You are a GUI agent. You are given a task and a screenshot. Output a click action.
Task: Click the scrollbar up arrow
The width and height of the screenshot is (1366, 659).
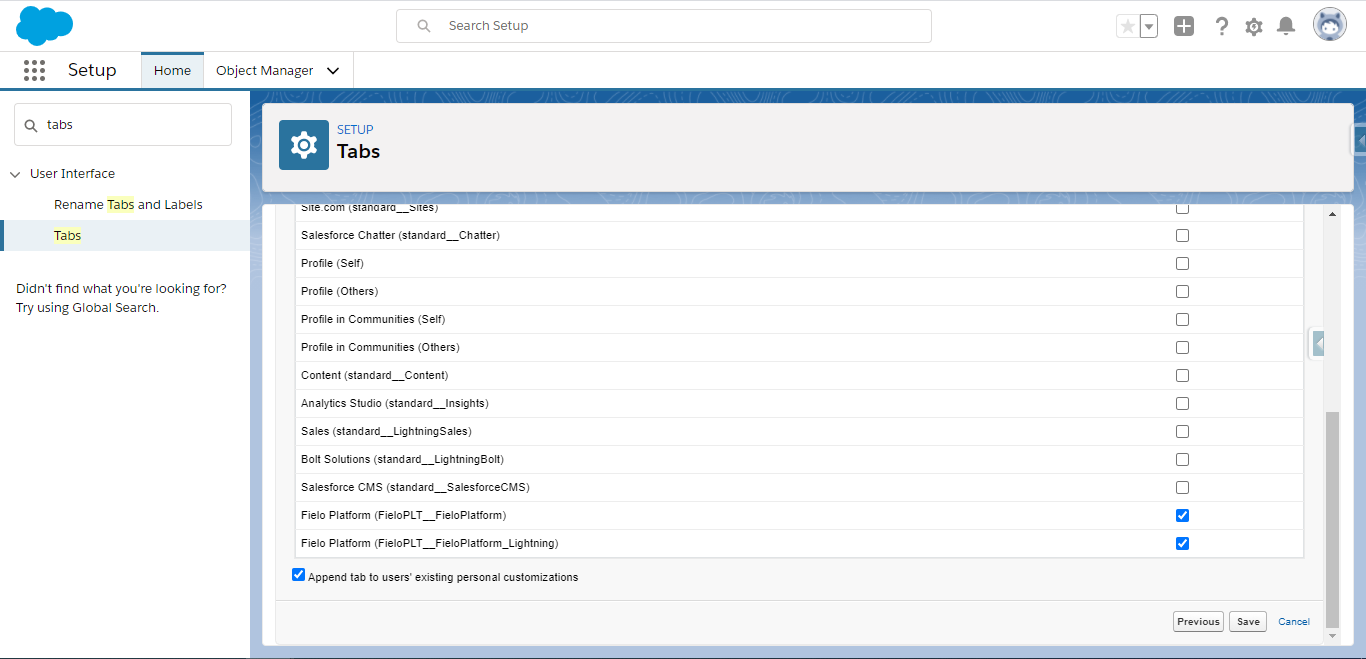pyautogui.click(x=1332, y=215)
